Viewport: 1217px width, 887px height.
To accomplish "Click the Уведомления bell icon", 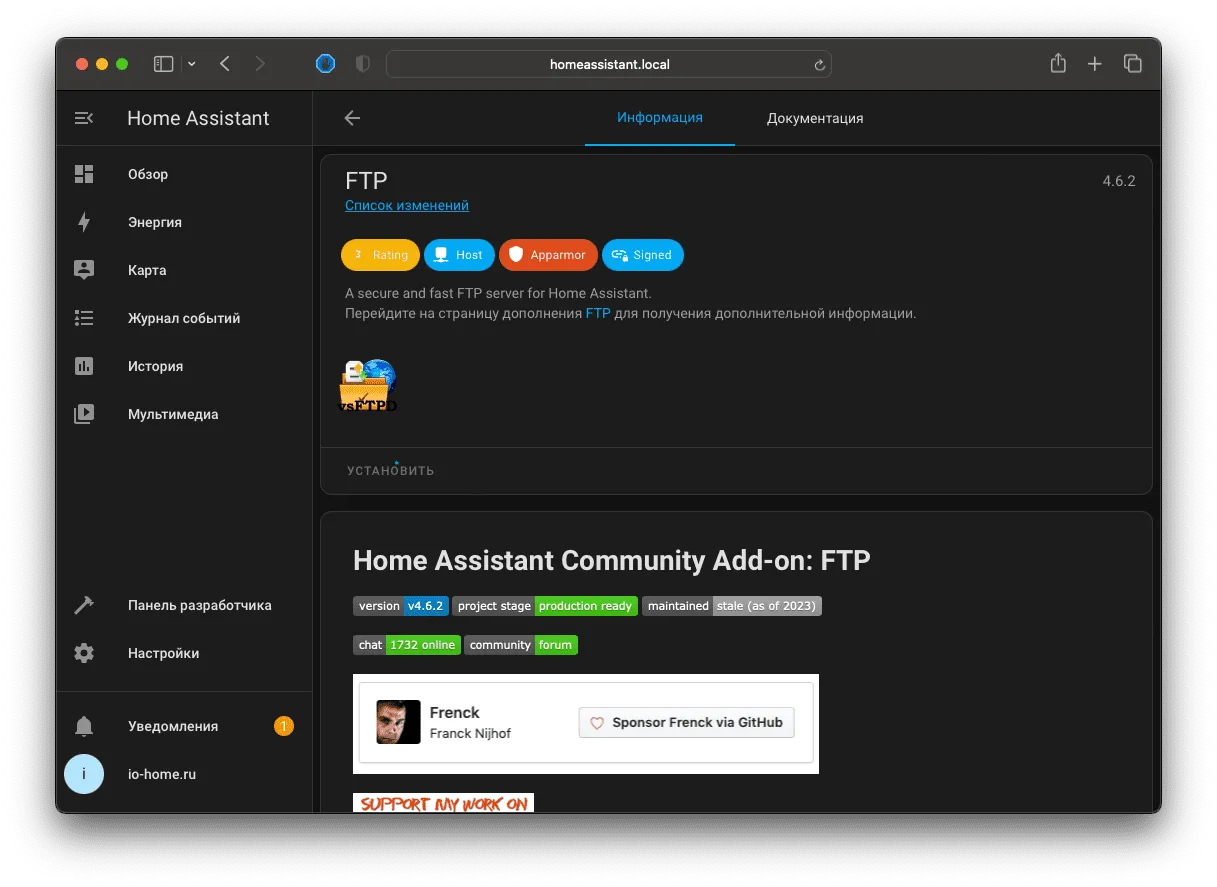I will coord(84,726).
